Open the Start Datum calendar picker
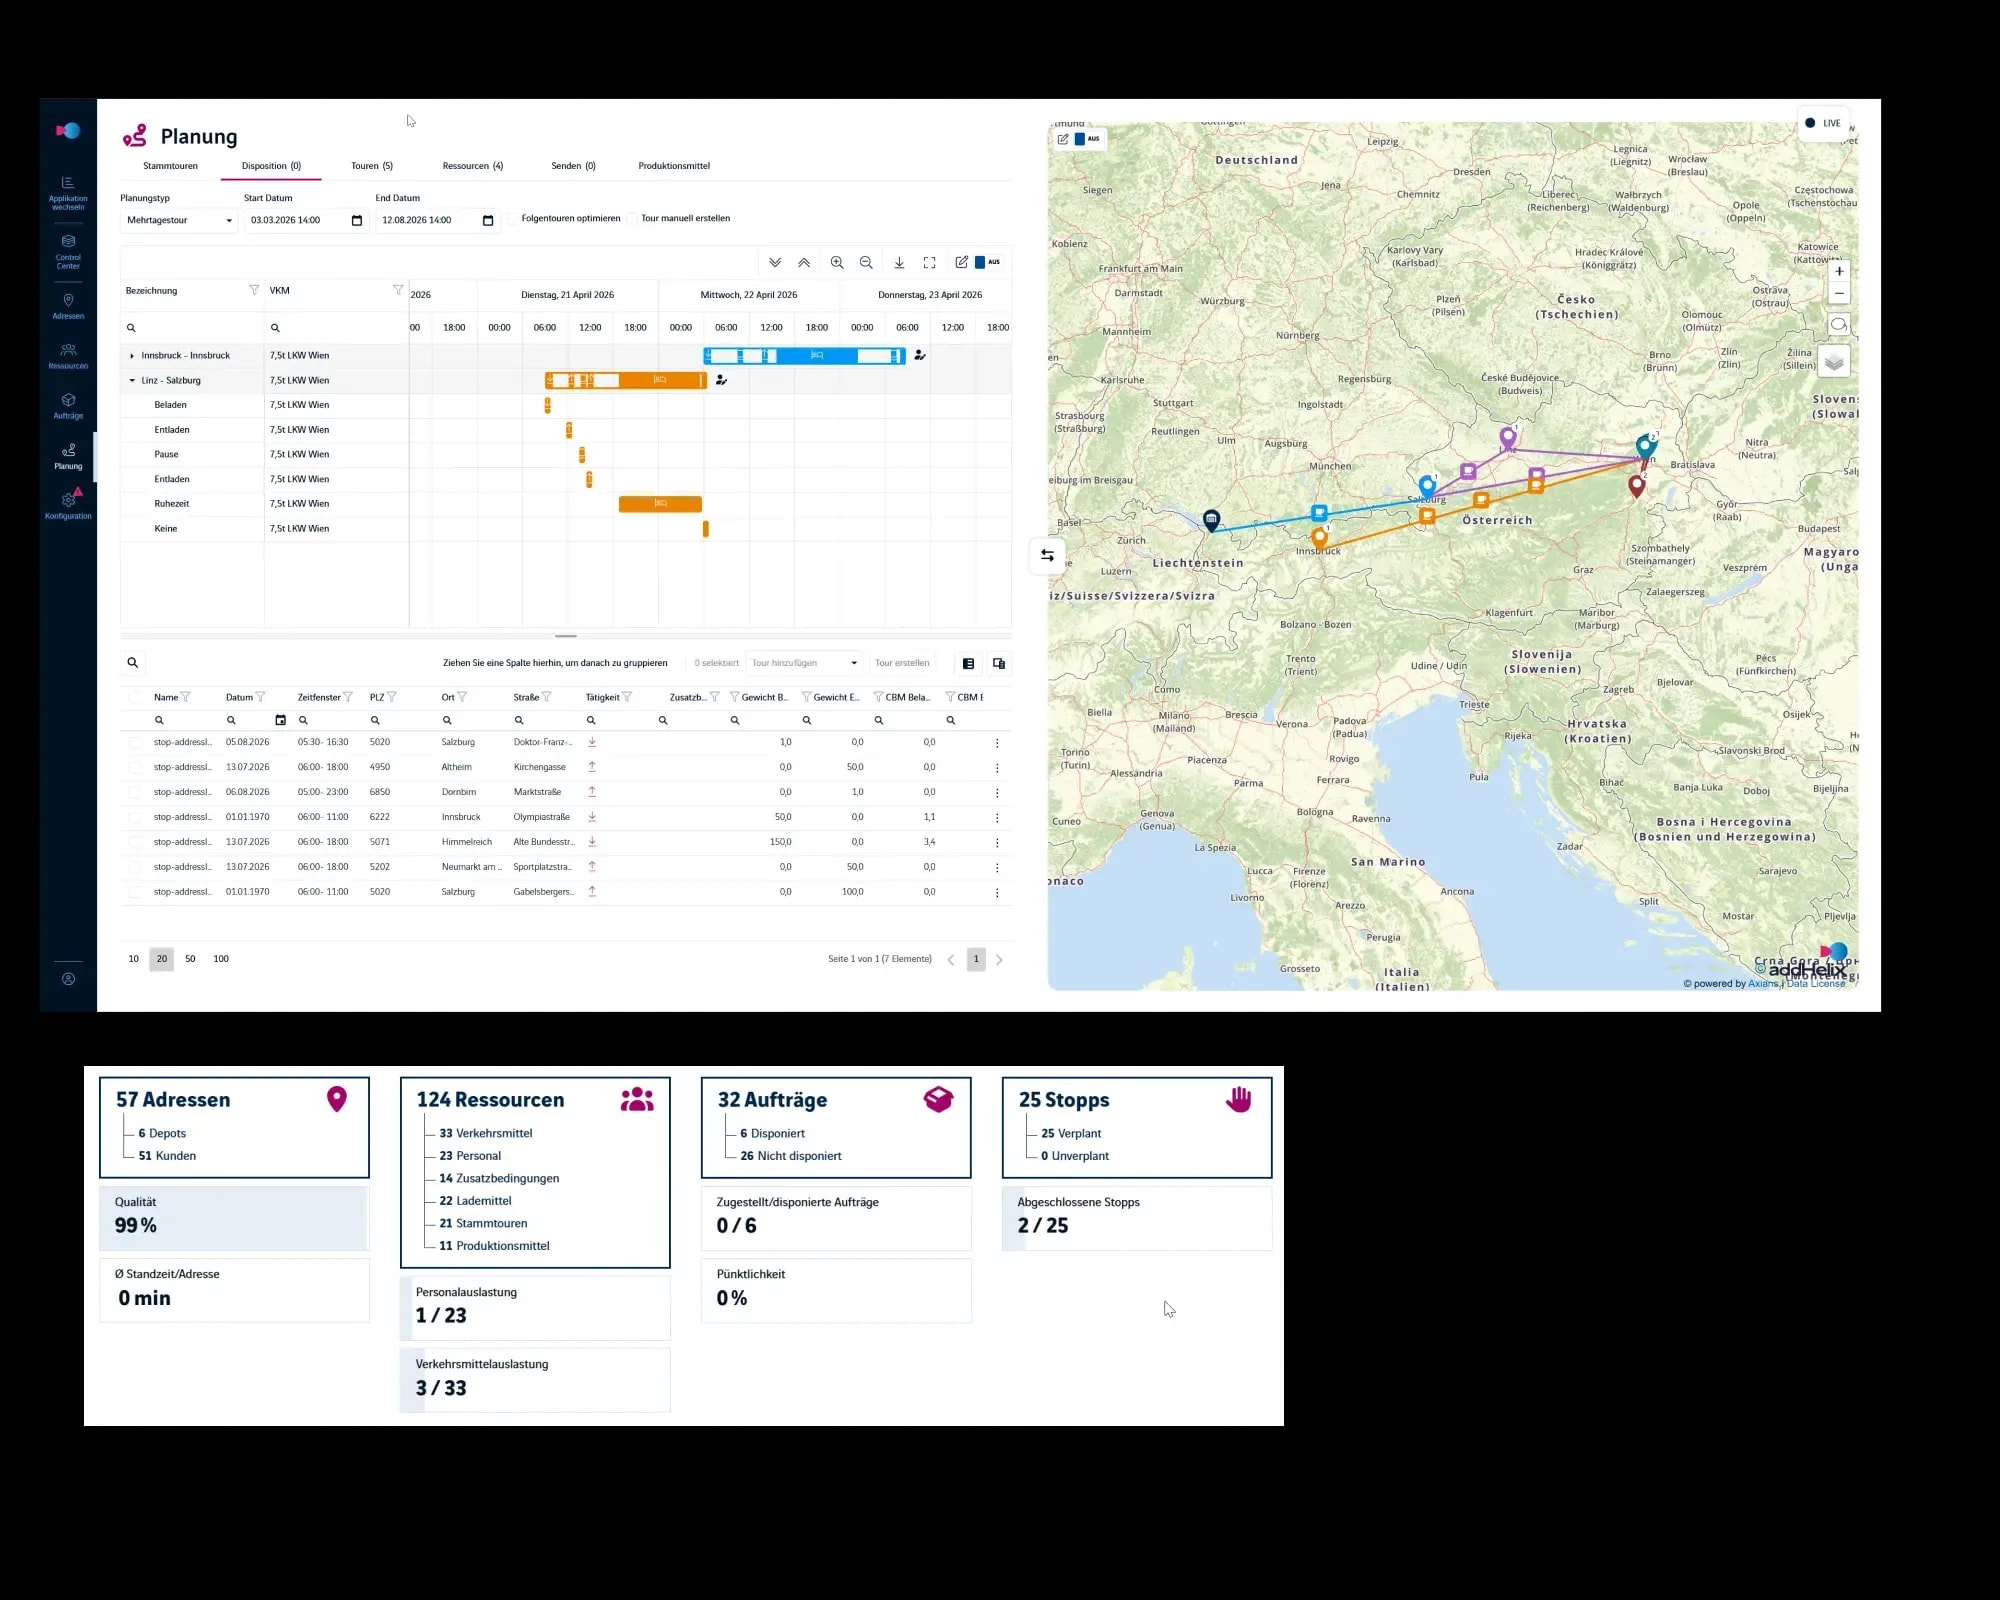 [357, 220]
